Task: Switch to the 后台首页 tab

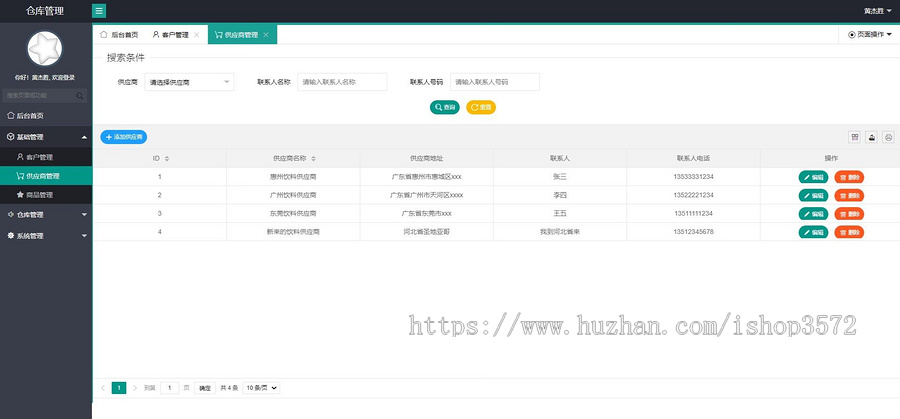Action: click(119, 34)
